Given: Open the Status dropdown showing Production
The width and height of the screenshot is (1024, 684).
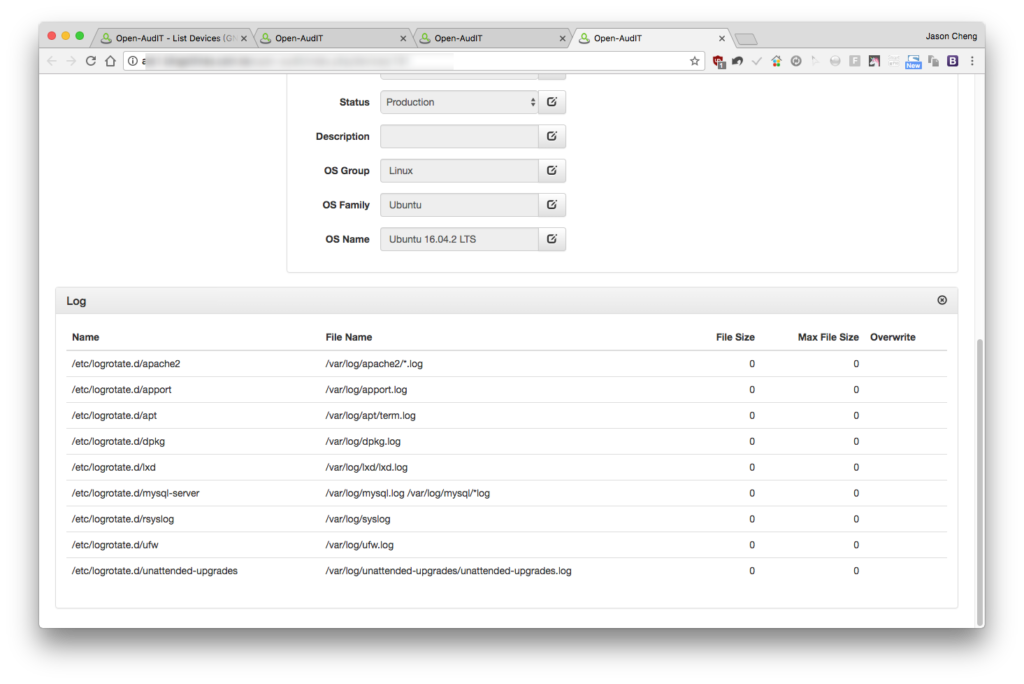Looking at the screenshot, I should point(459,102).
